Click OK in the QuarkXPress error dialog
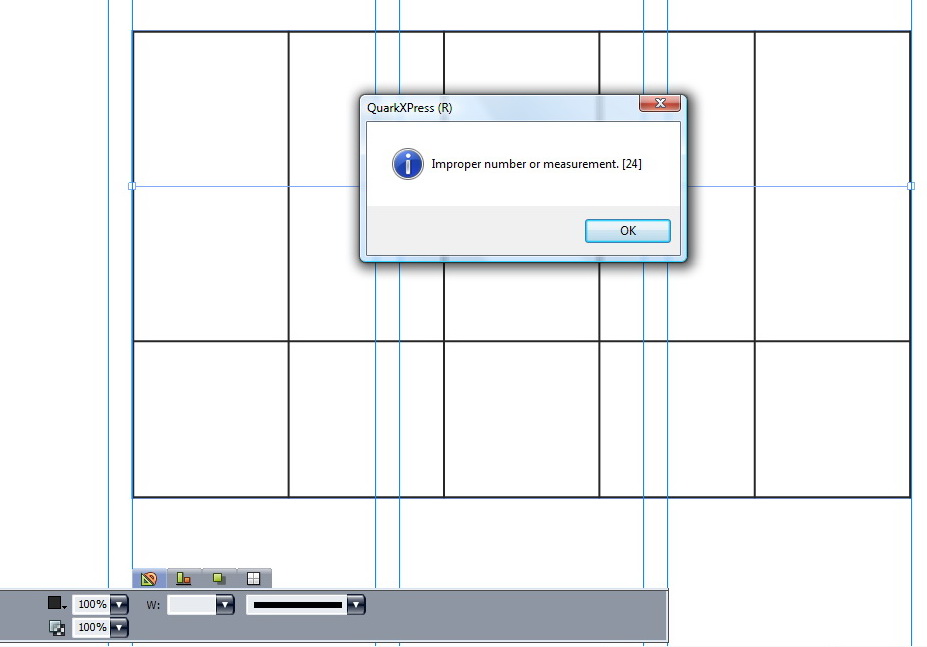This screenshot has width=927, height=647. [627, 231]
